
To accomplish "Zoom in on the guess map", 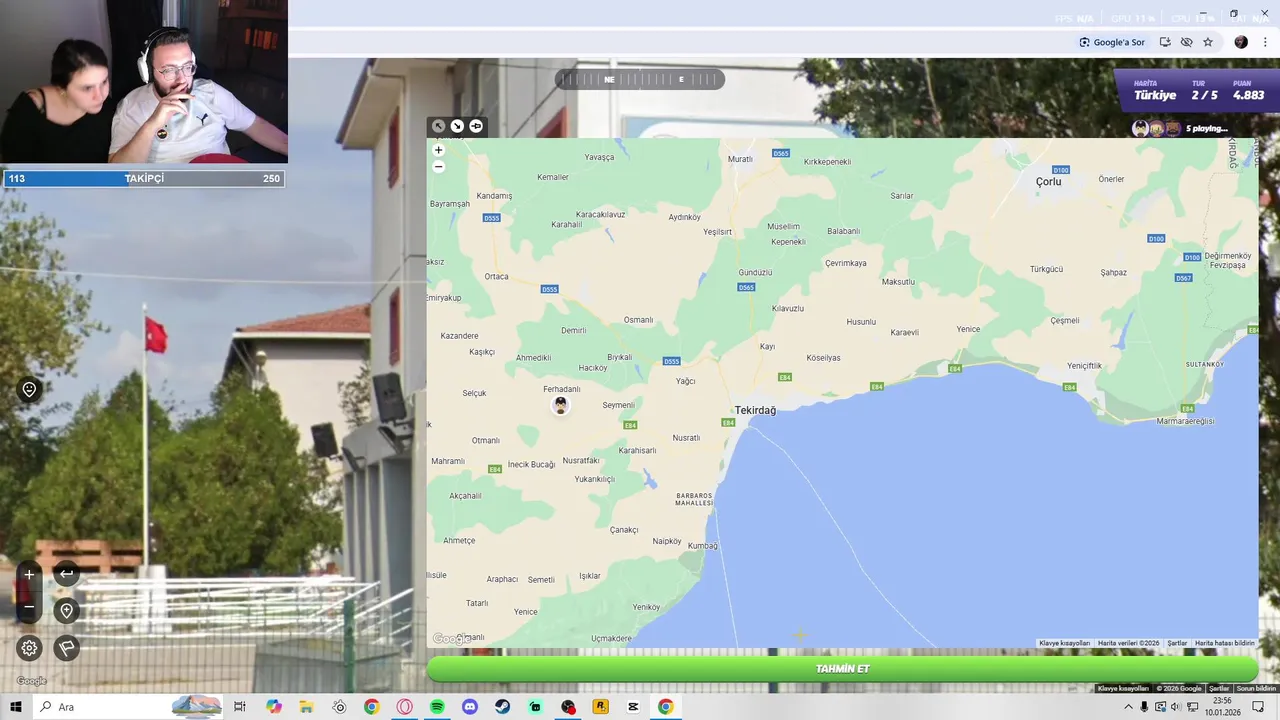I will tap(438, 150).
